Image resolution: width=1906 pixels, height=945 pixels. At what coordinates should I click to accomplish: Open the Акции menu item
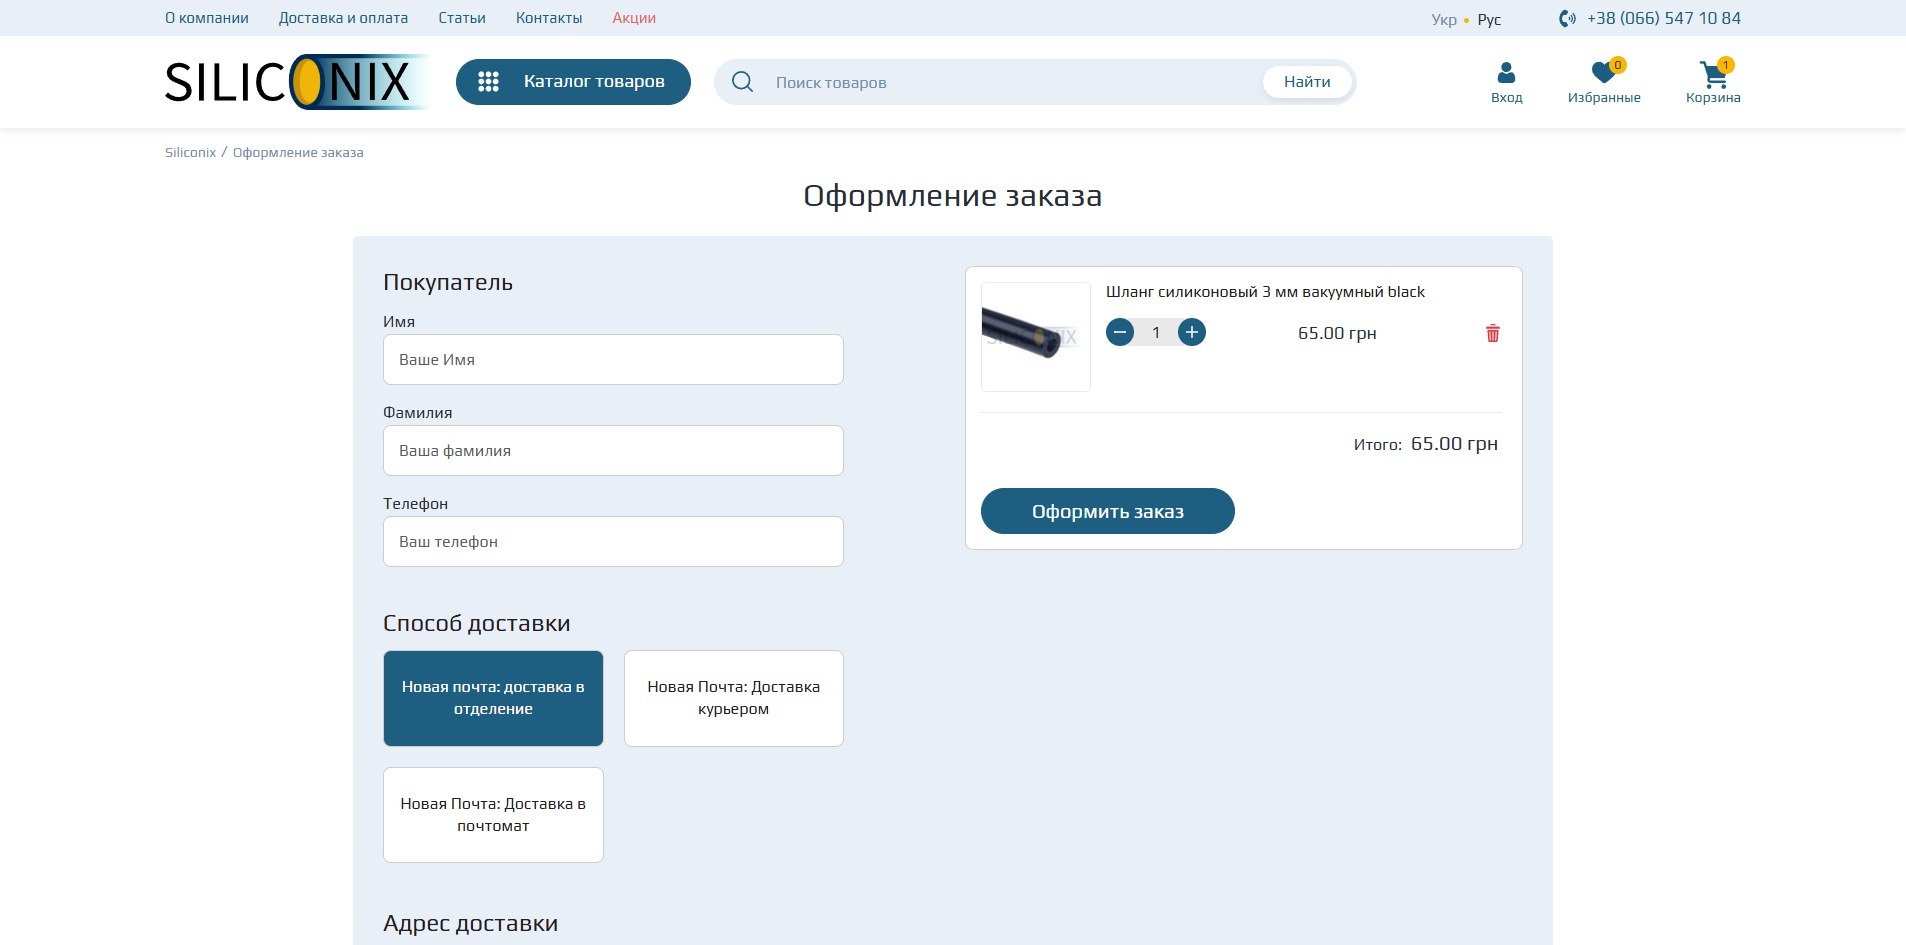[x=634, y=18]
